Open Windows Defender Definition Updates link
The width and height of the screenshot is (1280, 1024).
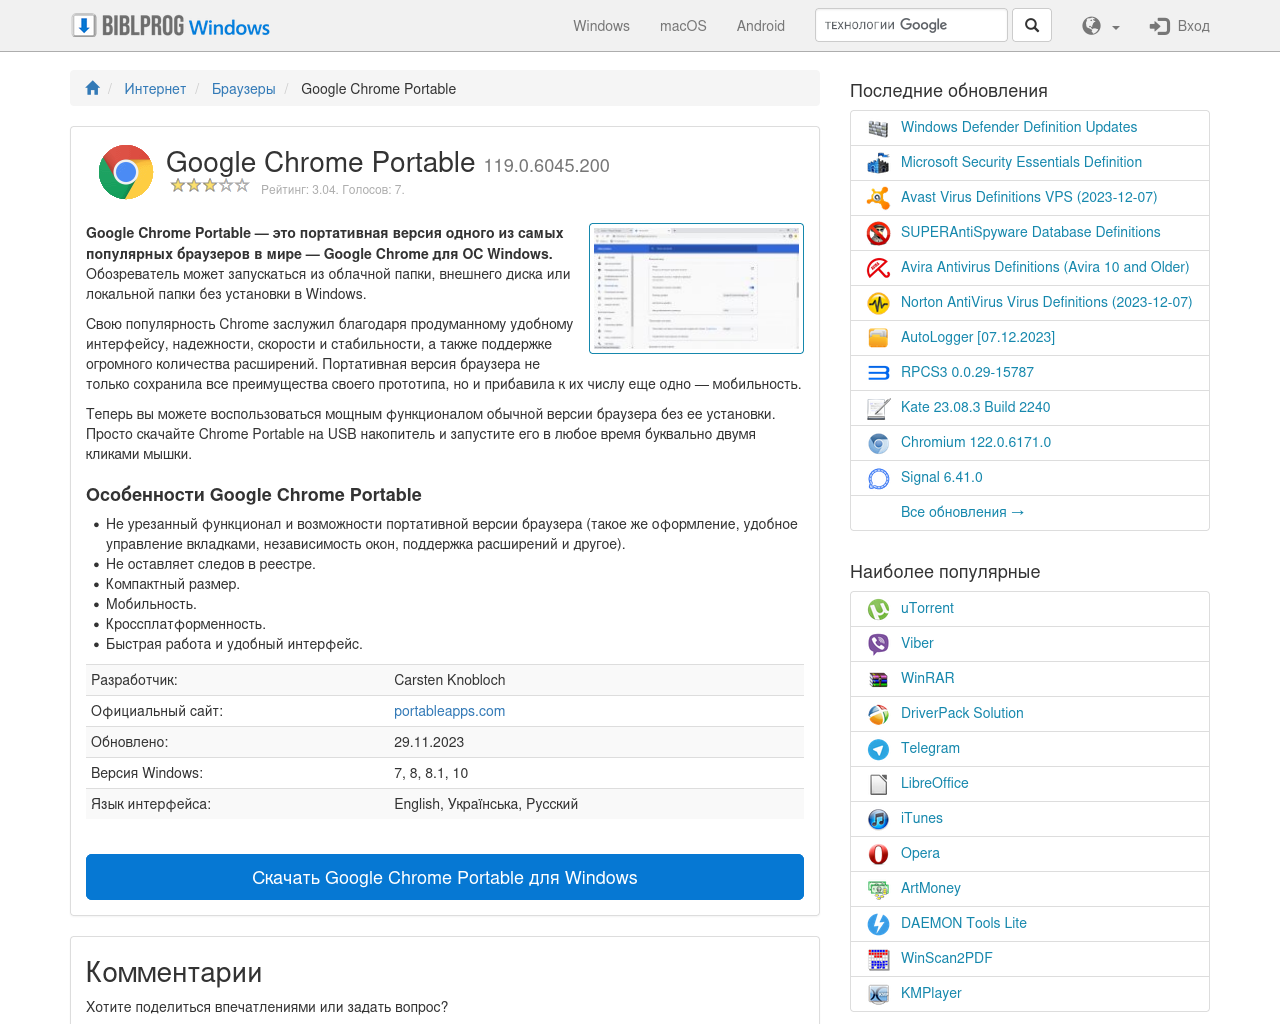point(1019,127)
